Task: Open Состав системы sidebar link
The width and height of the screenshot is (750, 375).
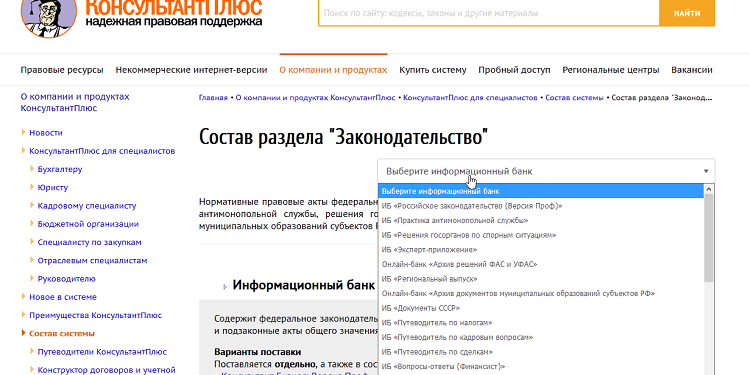Action: (x=62, y=333)
